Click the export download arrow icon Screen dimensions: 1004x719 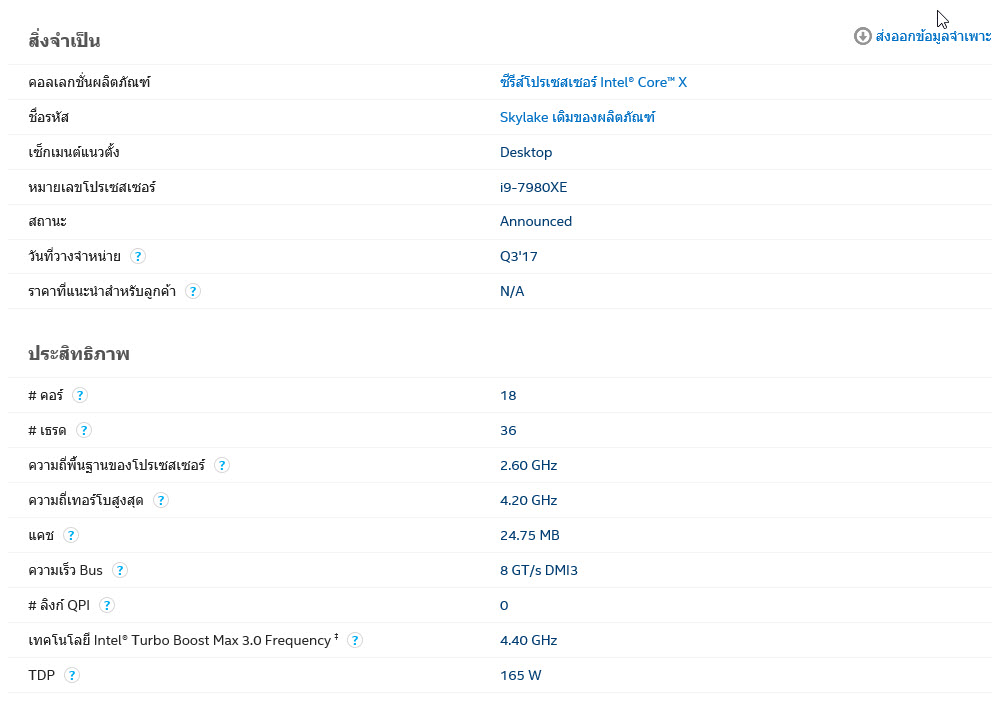coord(862,36)
